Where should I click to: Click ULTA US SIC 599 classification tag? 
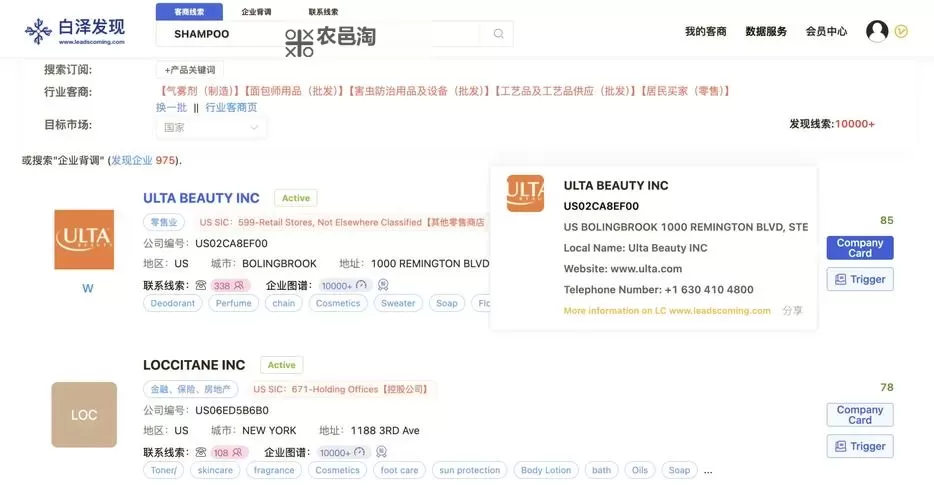(x=342, y=222)
